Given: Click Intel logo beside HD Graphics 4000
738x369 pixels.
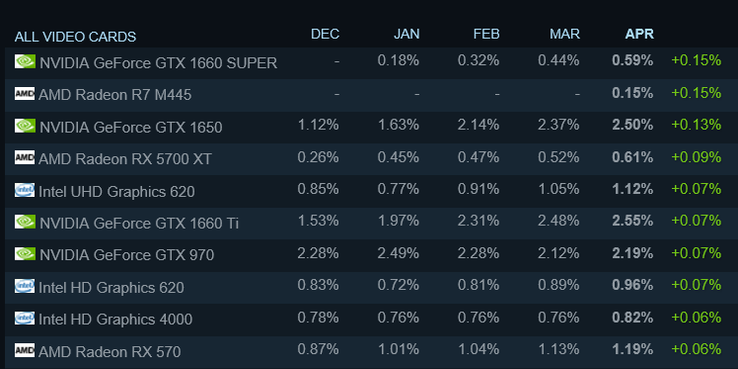Looking at the screenshot, I should pyautogui.click(x=25, y=318).
